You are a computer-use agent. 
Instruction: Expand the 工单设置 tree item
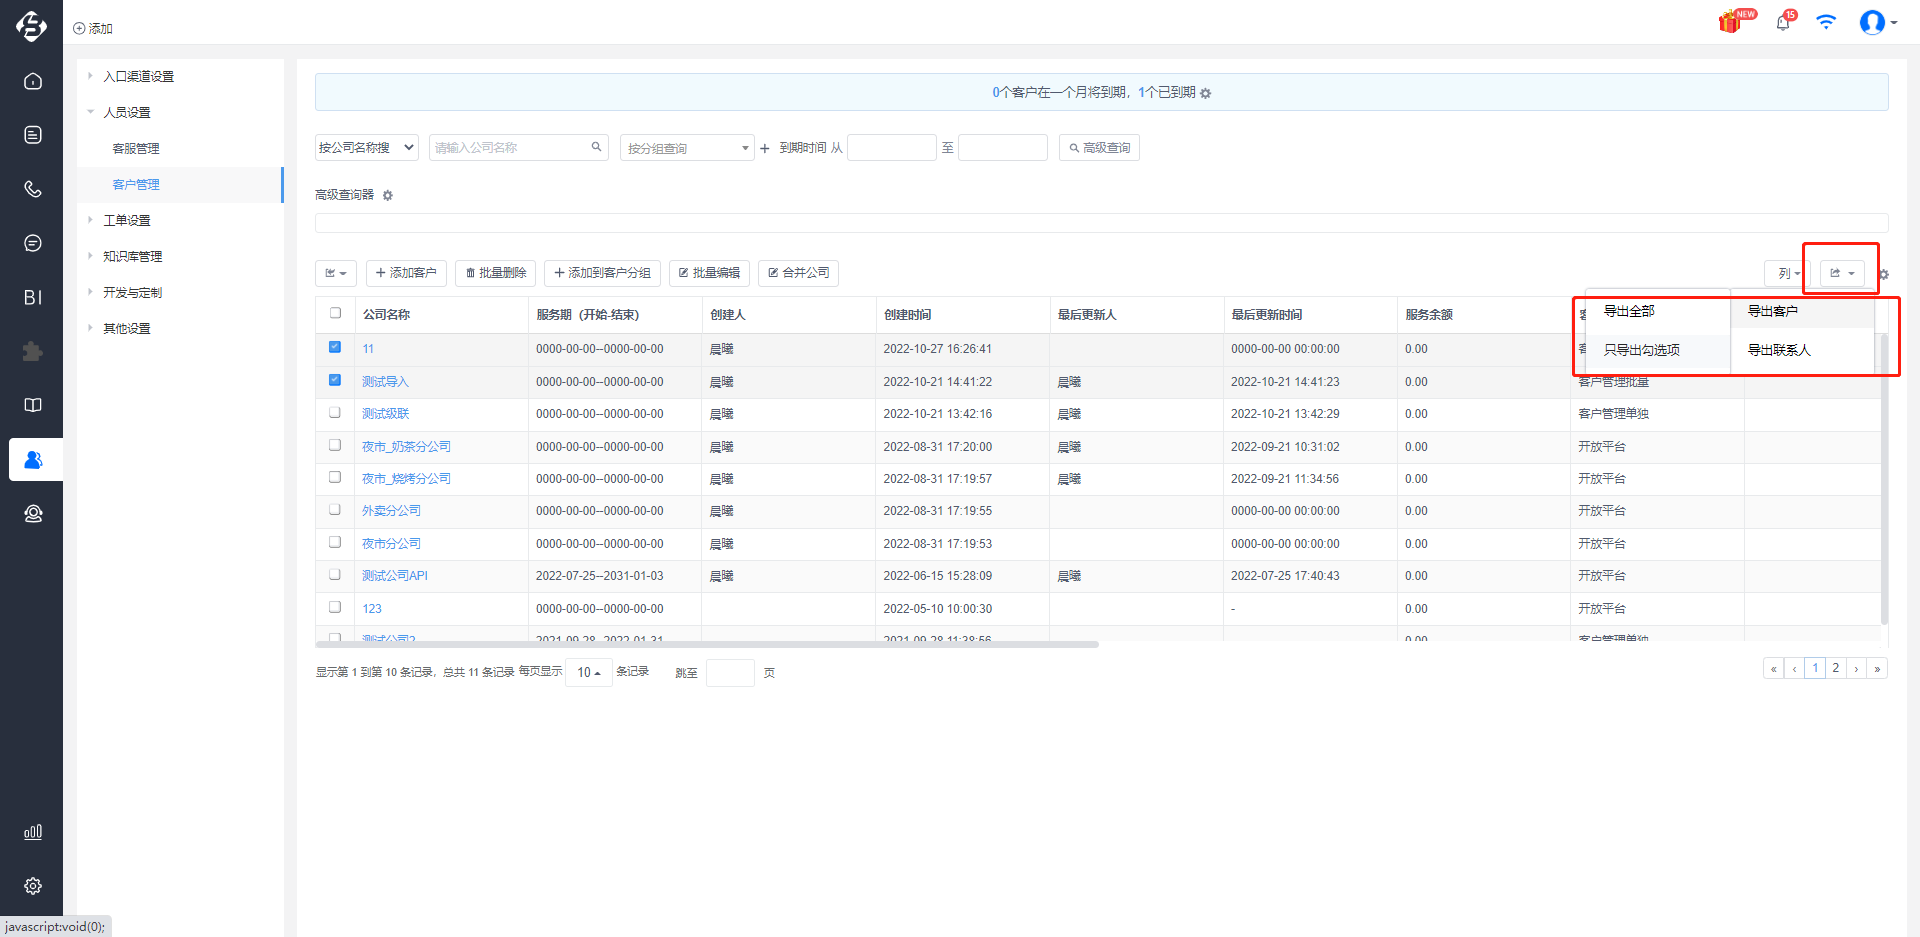pyautogui.click(x=127, y=220)
